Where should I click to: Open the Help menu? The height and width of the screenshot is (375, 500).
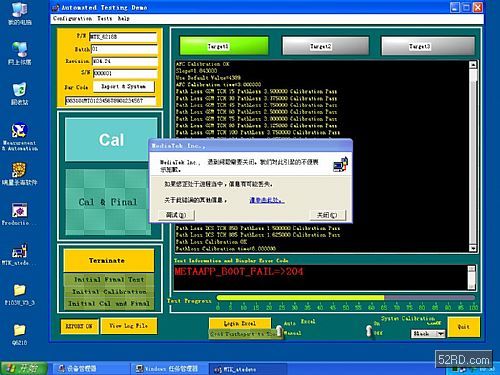(123, 19)
